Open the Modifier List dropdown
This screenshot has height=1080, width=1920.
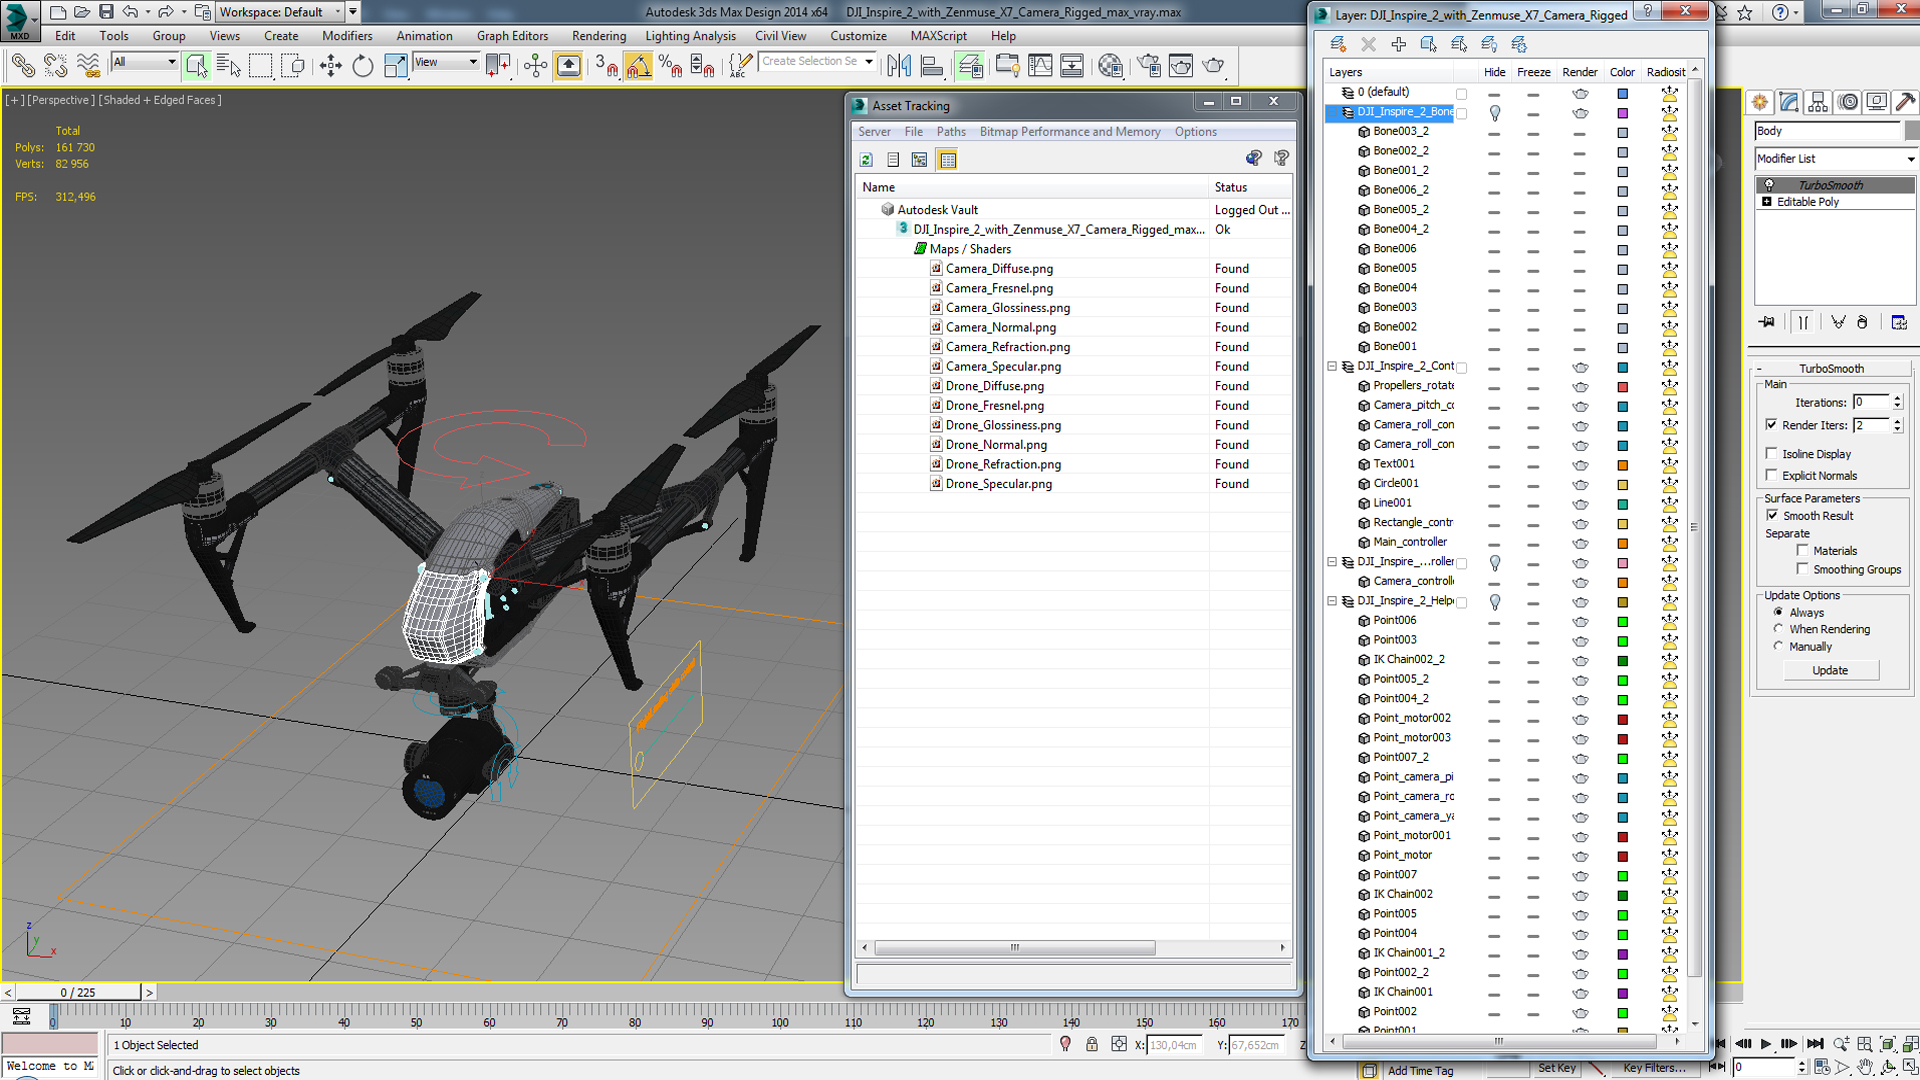tap(1835, 159)
